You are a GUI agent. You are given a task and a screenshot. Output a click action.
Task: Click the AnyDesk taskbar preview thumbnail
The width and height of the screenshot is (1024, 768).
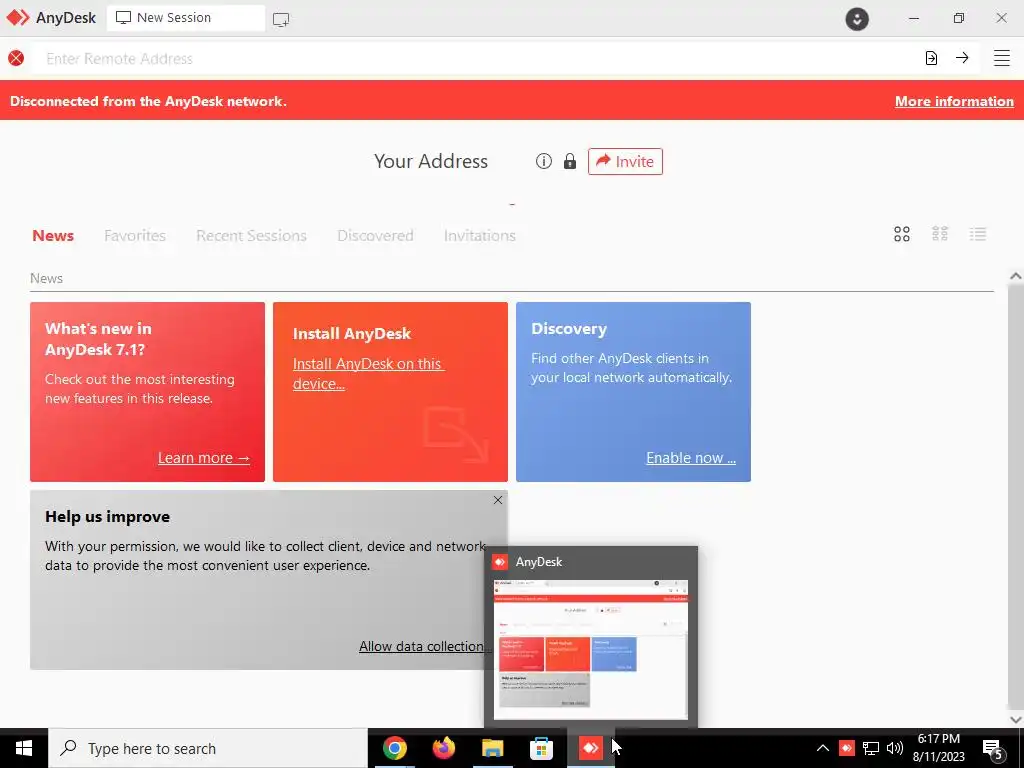click(x=590, y=649)
